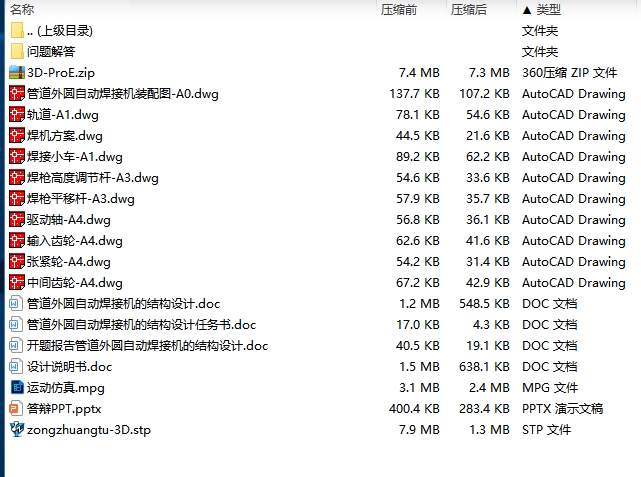Screen dimensions: 641x477
Task: Select the file name 管道外圆自动焊接机的结构设计任务书.doc
Action: coord(141,325)
